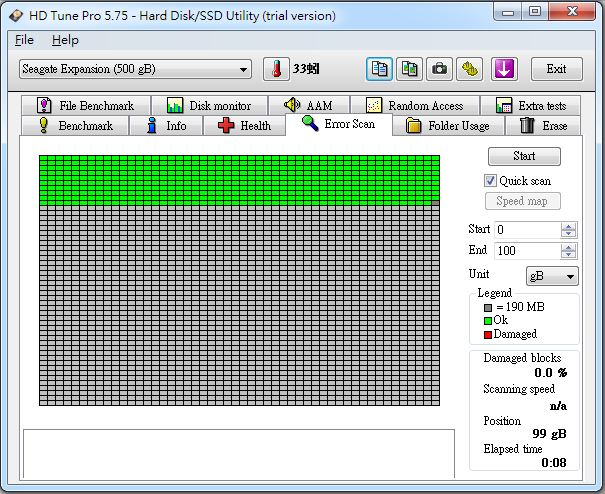The height and width of the screenshot is (494, 605).
Task: Click the Exit button
Action: (x=556, y=69)
